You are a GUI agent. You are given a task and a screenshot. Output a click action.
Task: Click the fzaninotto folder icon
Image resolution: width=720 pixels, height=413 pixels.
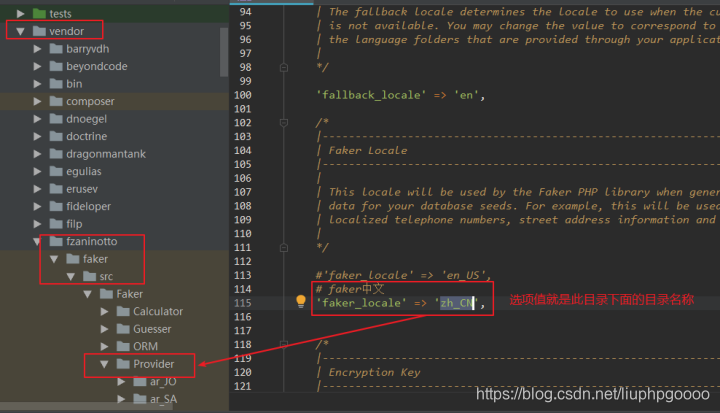pos(56,241)
